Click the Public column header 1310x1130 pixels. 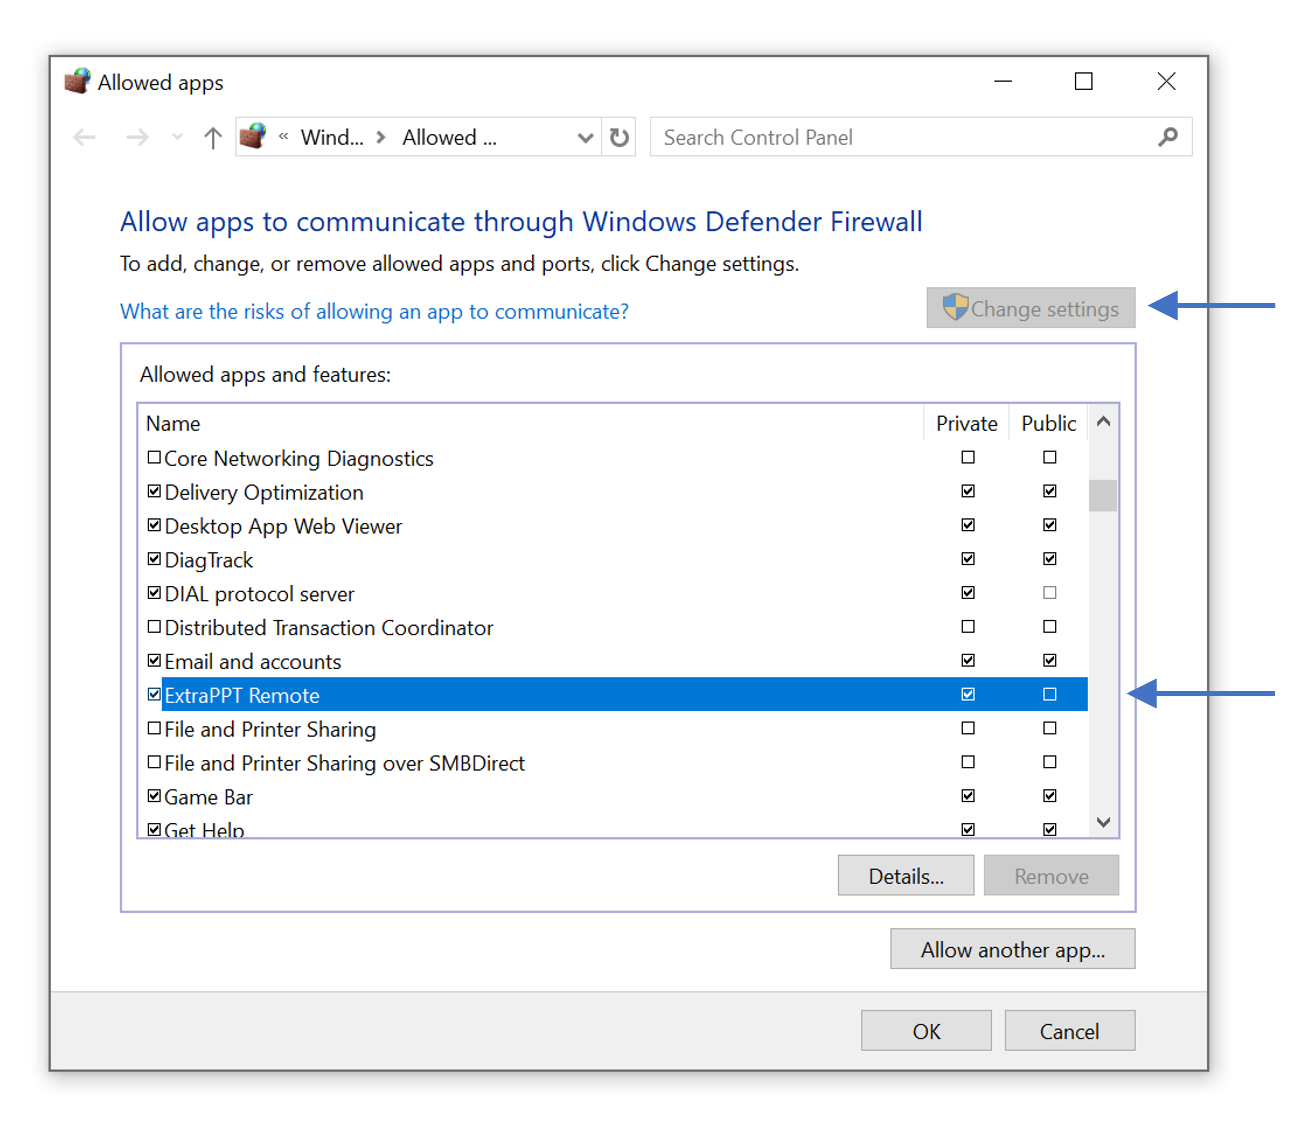[1048, 423]
